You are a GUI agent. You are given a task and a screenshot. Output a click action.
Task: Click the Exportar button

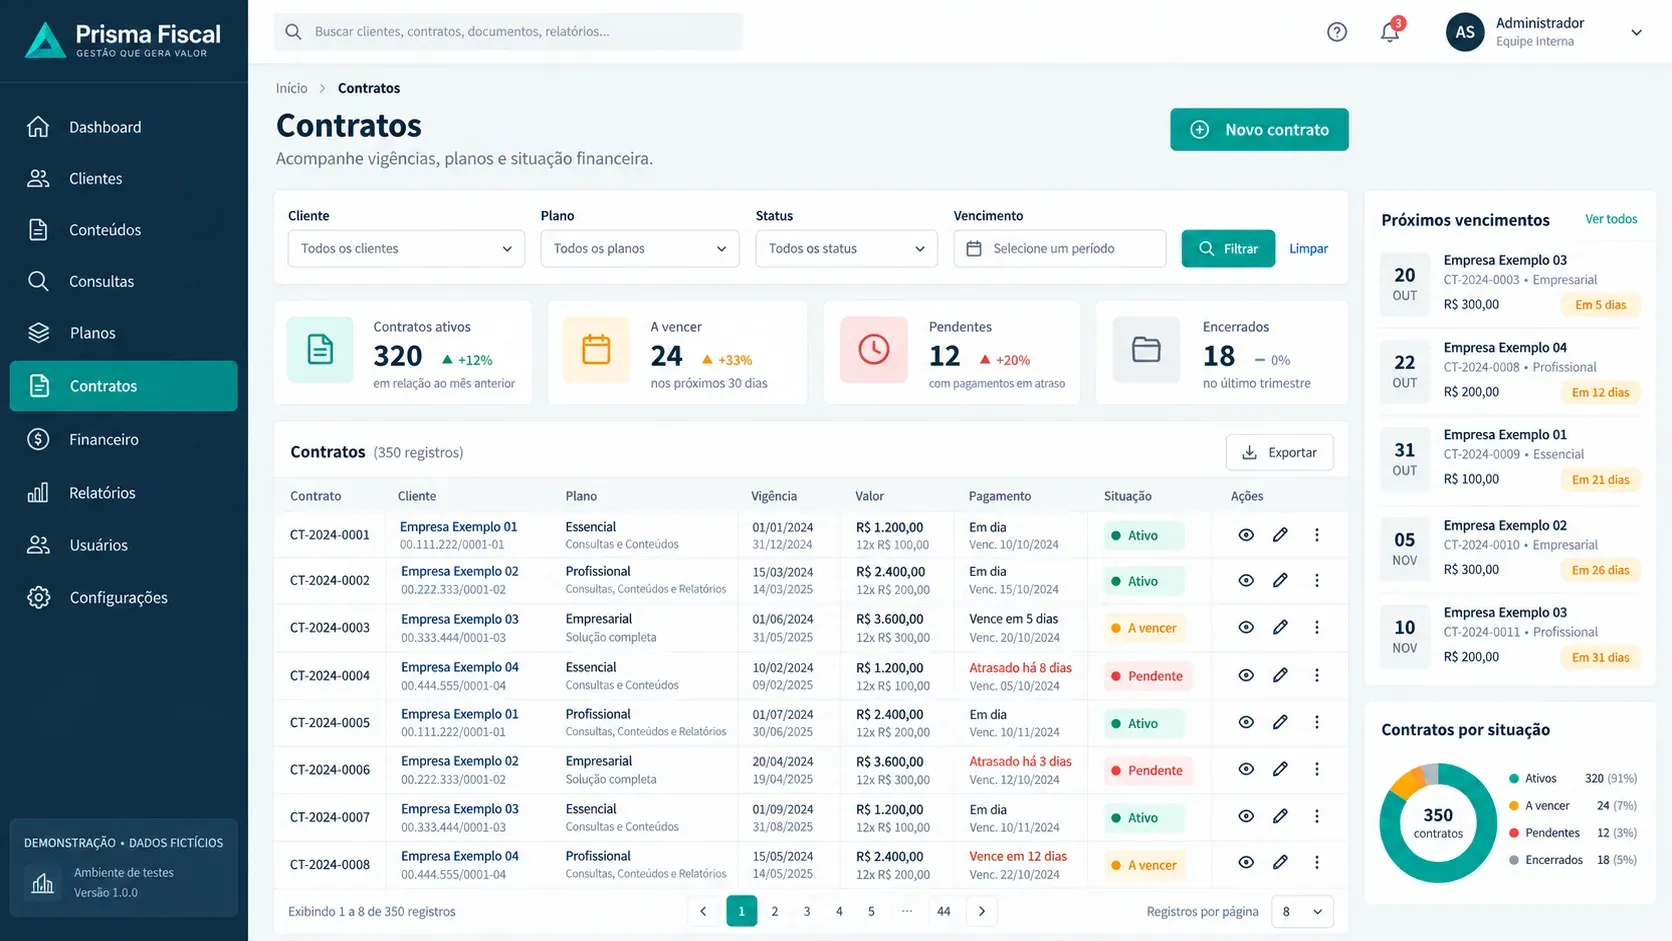pos(1280,452)
